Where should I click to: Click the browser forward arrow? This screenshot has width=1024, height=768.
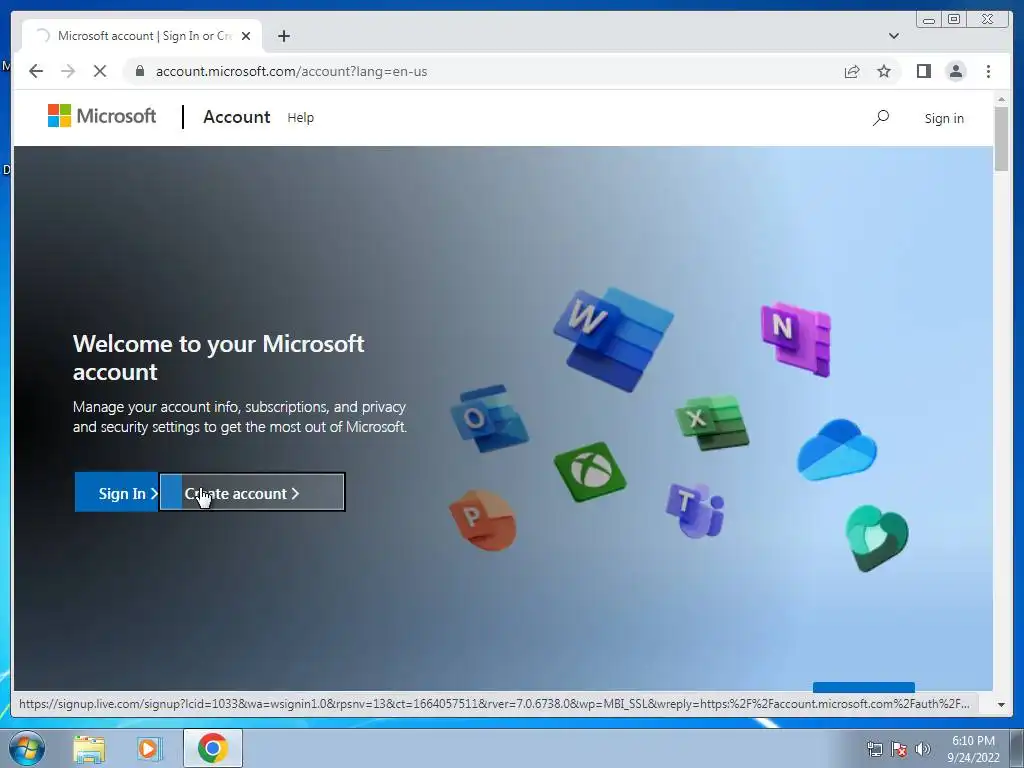[x=68, y=71]
